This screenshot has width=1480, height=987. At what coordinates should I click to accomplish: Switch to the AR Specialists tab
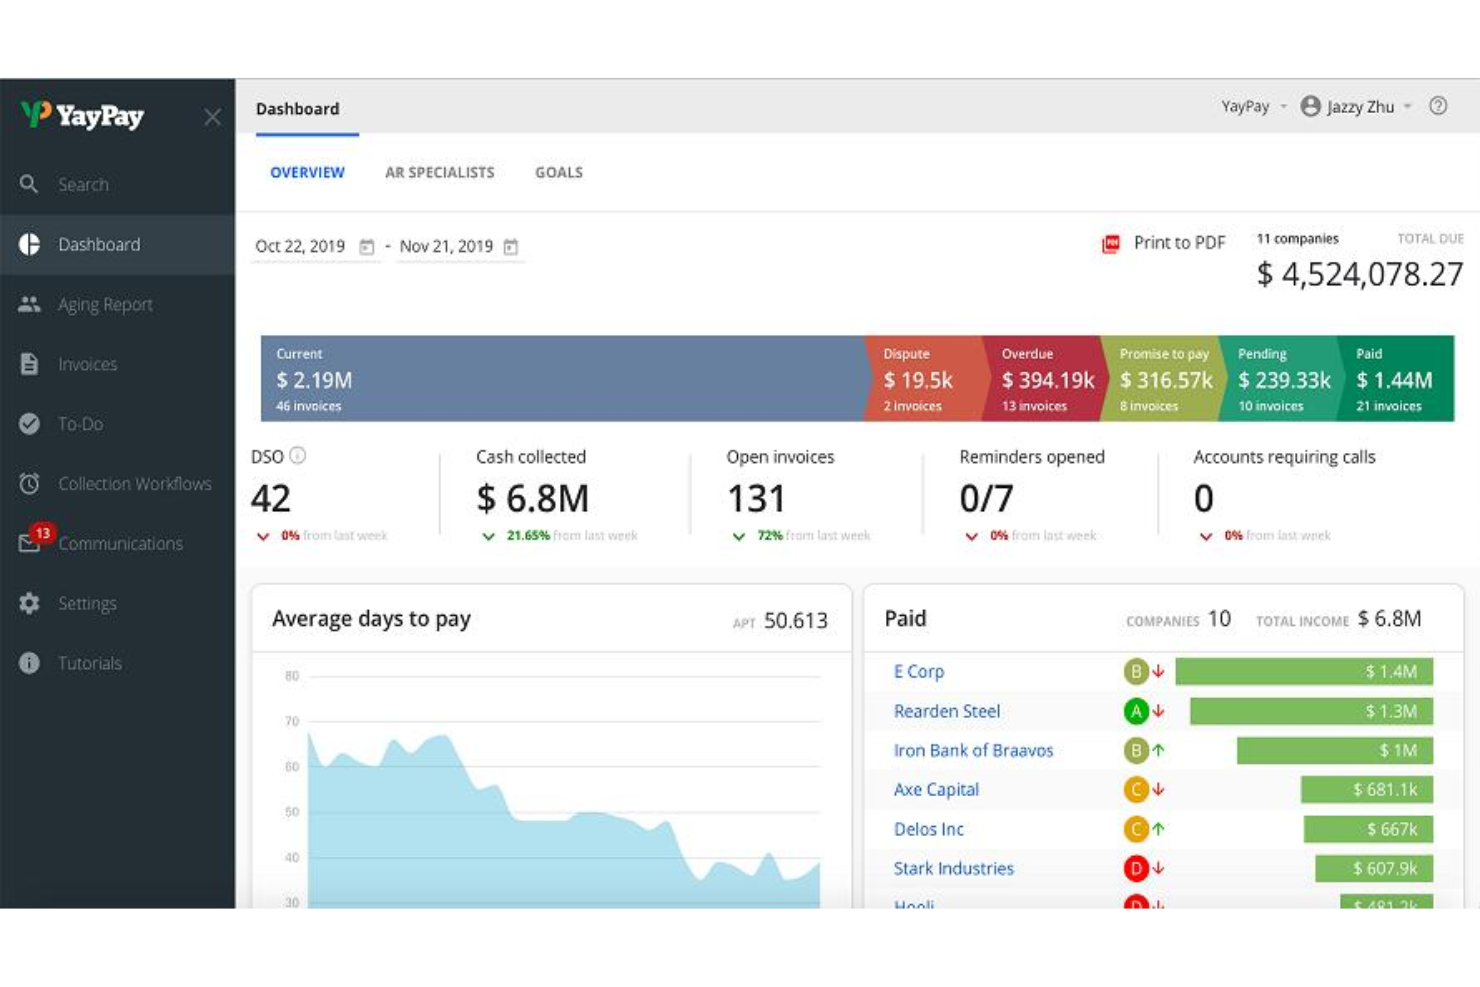tap(440, 172)
